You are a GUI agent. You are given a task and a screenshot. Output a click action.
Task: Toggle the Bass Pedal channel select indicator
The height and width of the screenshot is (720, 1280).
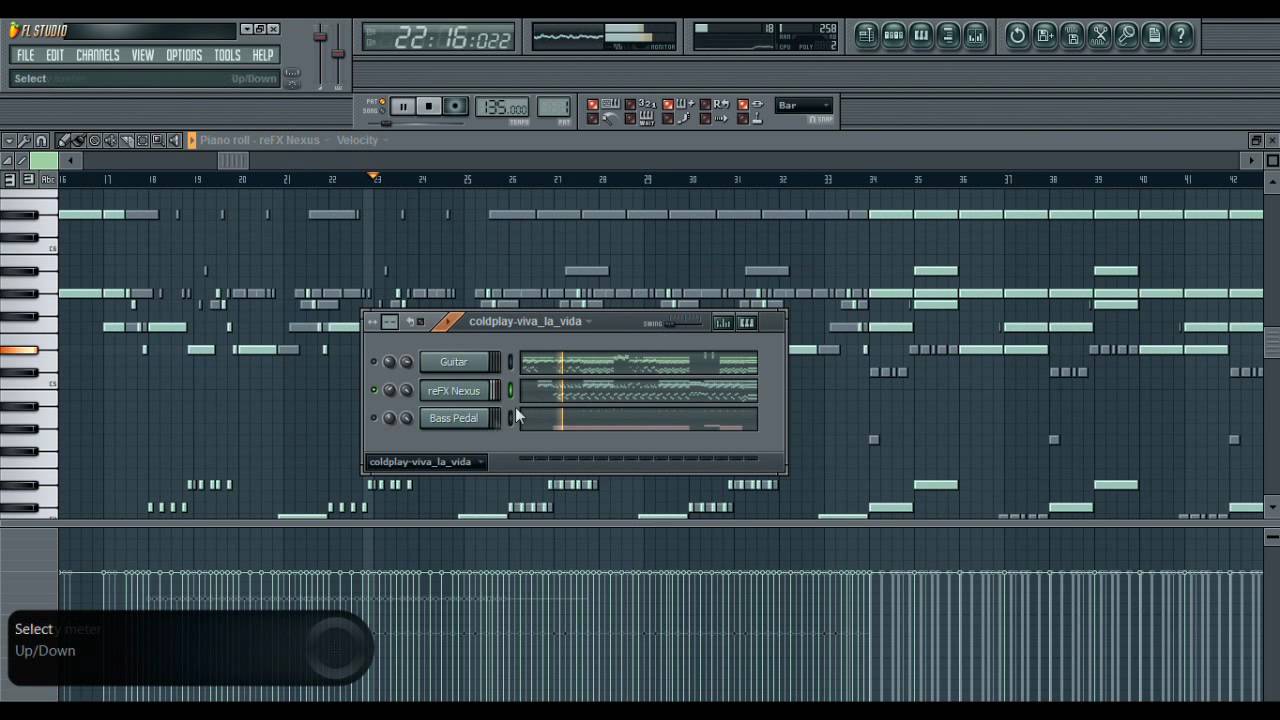click(510, 418)
